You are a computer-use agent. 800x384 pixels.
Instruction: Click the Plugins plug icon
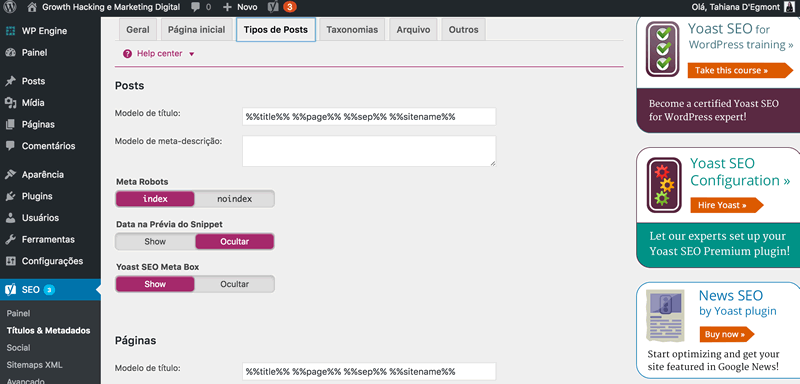coord(10,196)
